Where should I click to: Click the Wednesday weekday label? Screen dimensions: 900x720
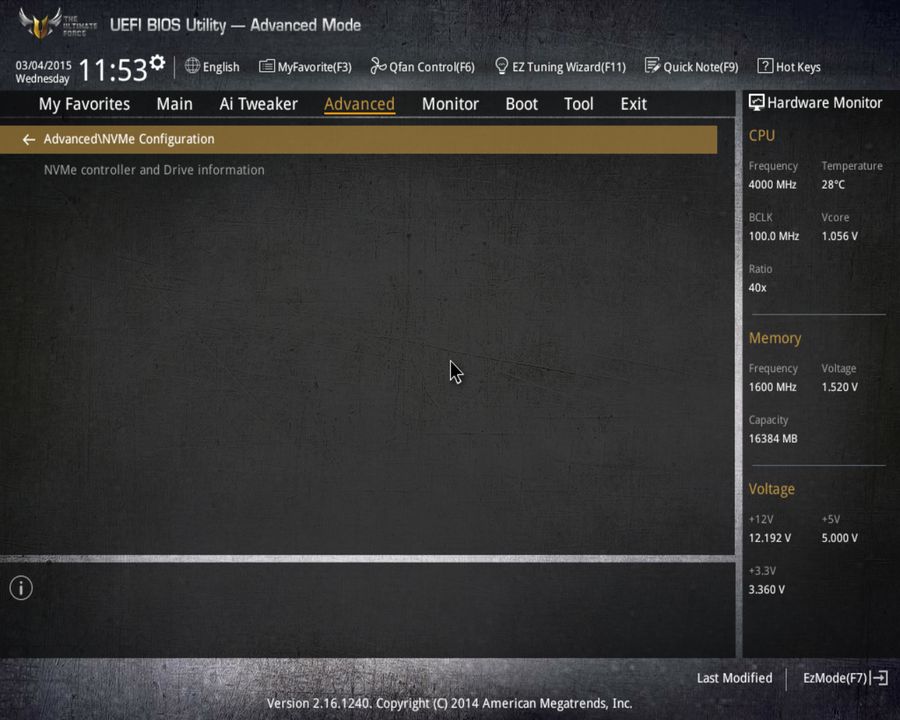(x=42, y=79)
